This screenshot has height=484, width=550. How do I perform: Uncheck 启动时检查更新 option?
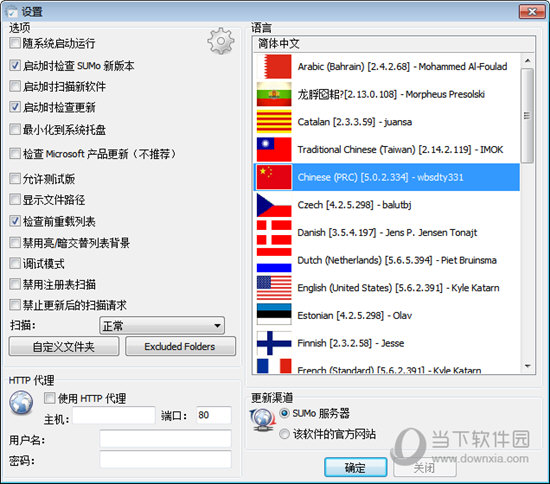click(15, 107)
